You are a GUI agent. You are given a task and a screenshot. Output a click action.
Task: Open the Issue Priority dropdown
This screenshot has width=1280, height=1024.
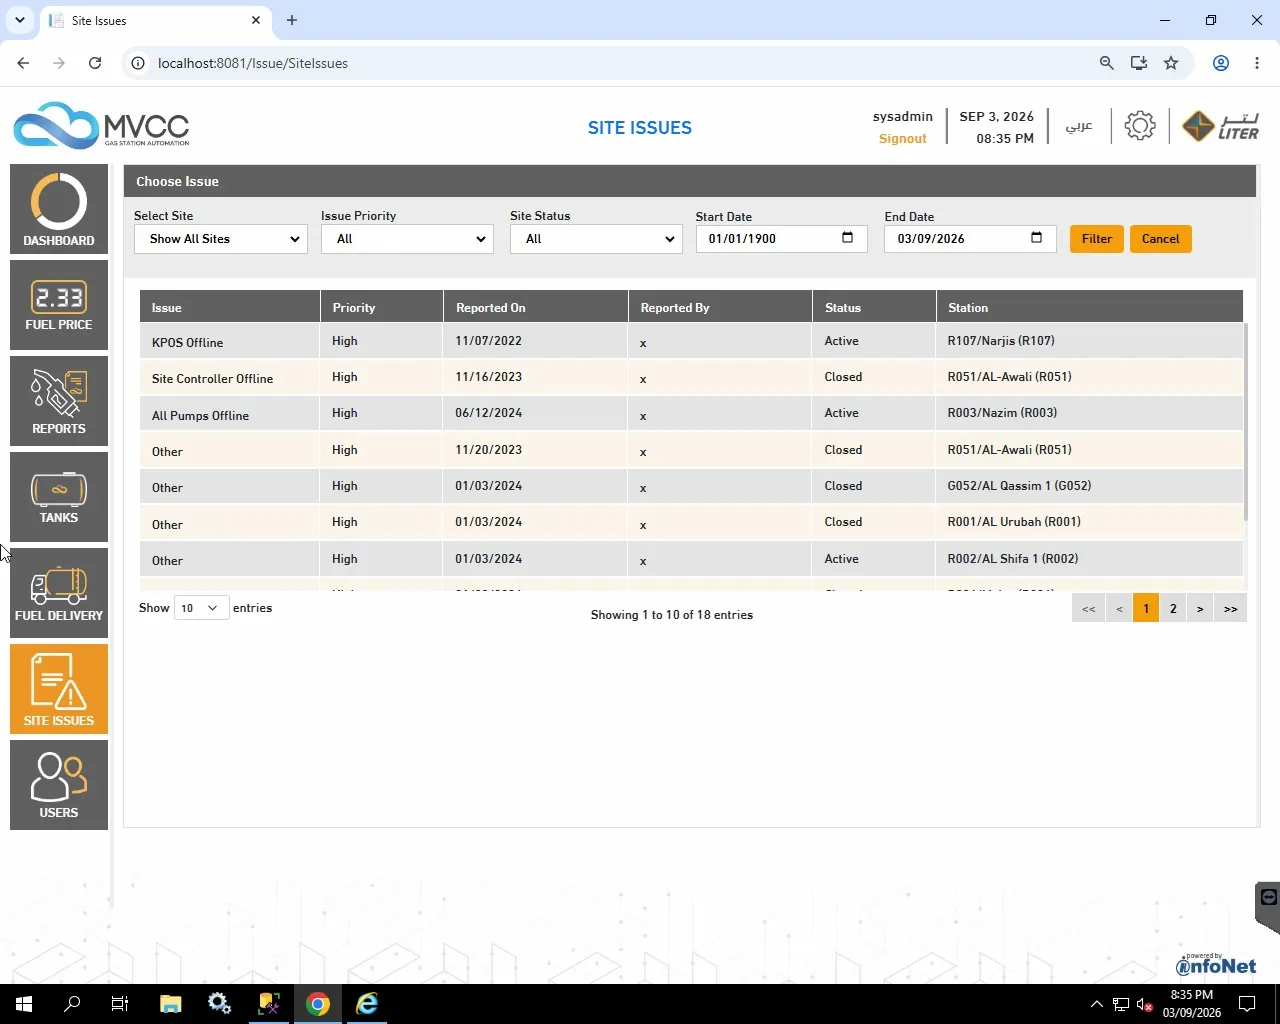[x=407, y=239]
